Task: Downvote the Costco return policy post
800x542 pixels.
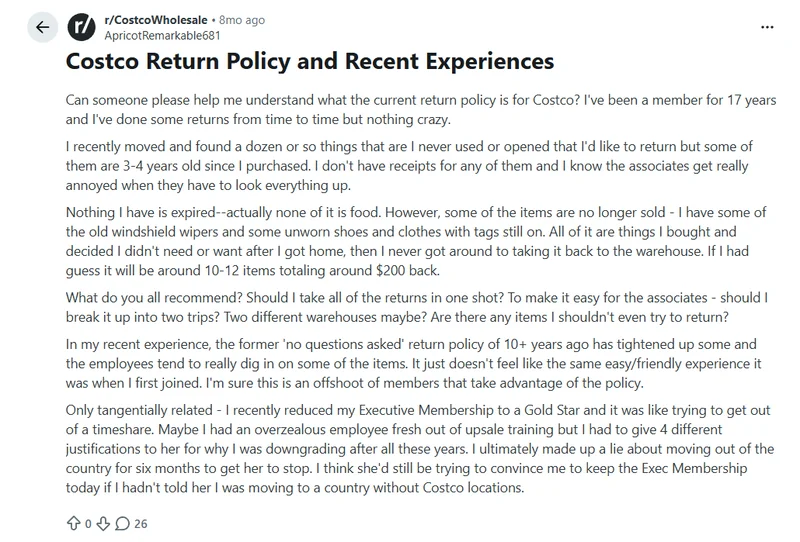Action: click(101, 522)
